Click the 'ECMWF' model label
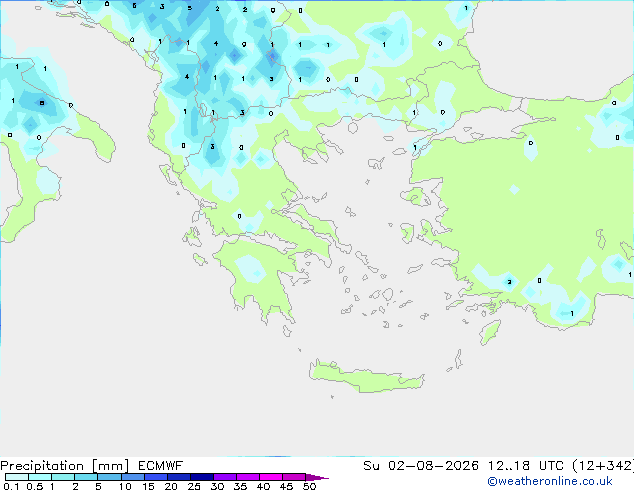The image size is (634, 490). click(x=161, y=466)
